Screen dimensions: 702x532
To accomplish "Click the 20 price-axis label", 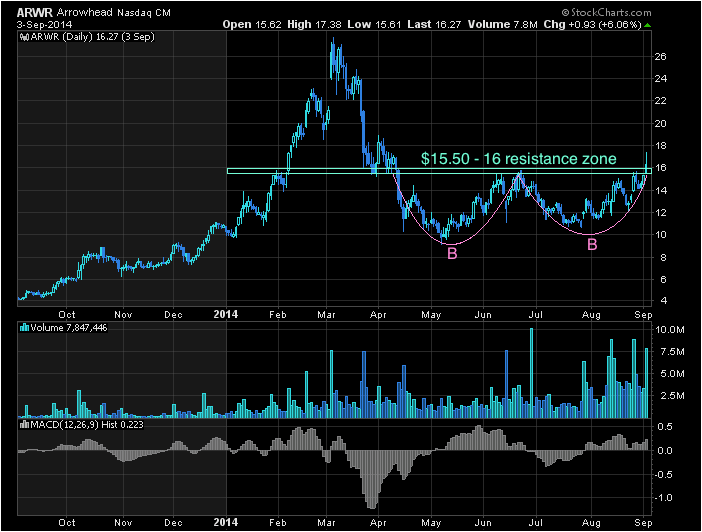I will pyautogui.click(x=660, y=123).
